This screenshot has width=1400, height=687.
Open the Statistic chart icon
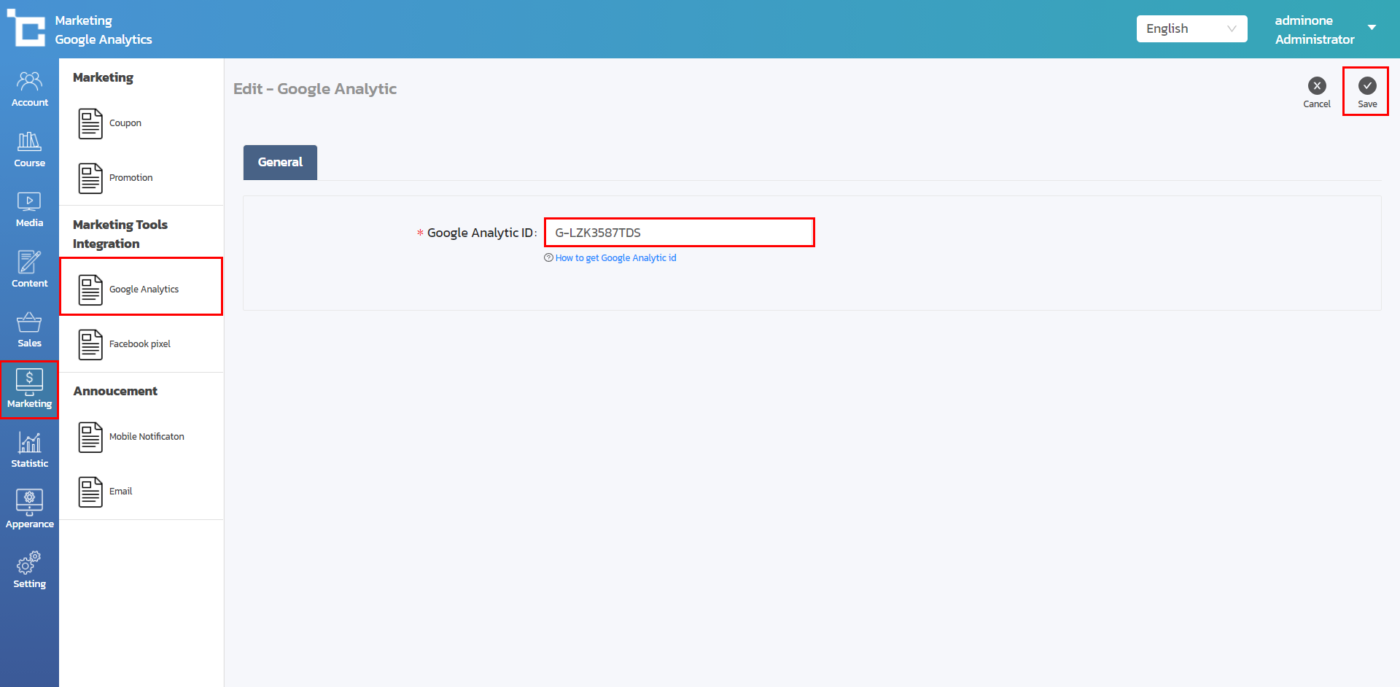29,449
